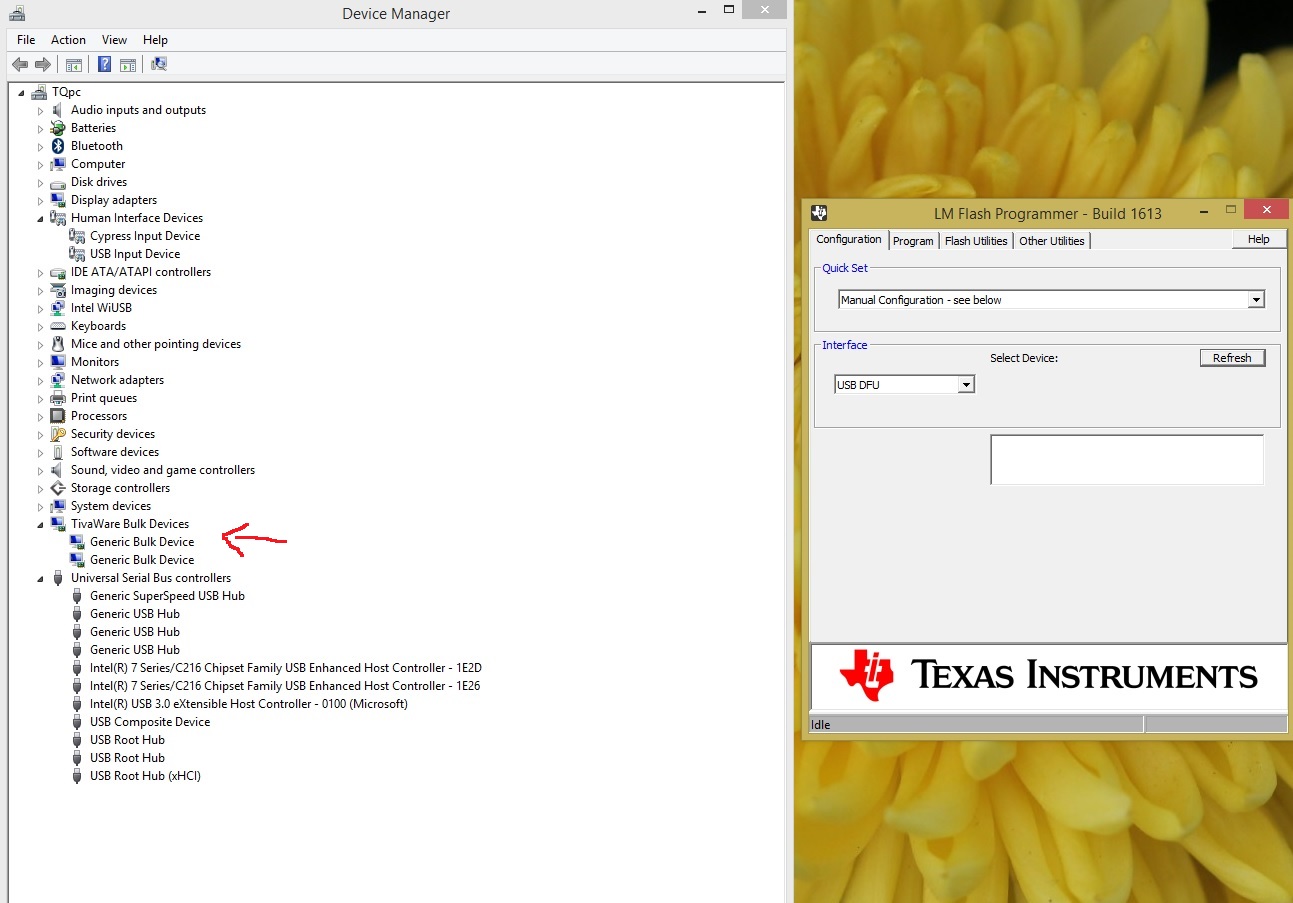This screenshot has height=903, width=1293.
Task: Click the TivaWare Bulk Devices category icon
Action: 58,524
